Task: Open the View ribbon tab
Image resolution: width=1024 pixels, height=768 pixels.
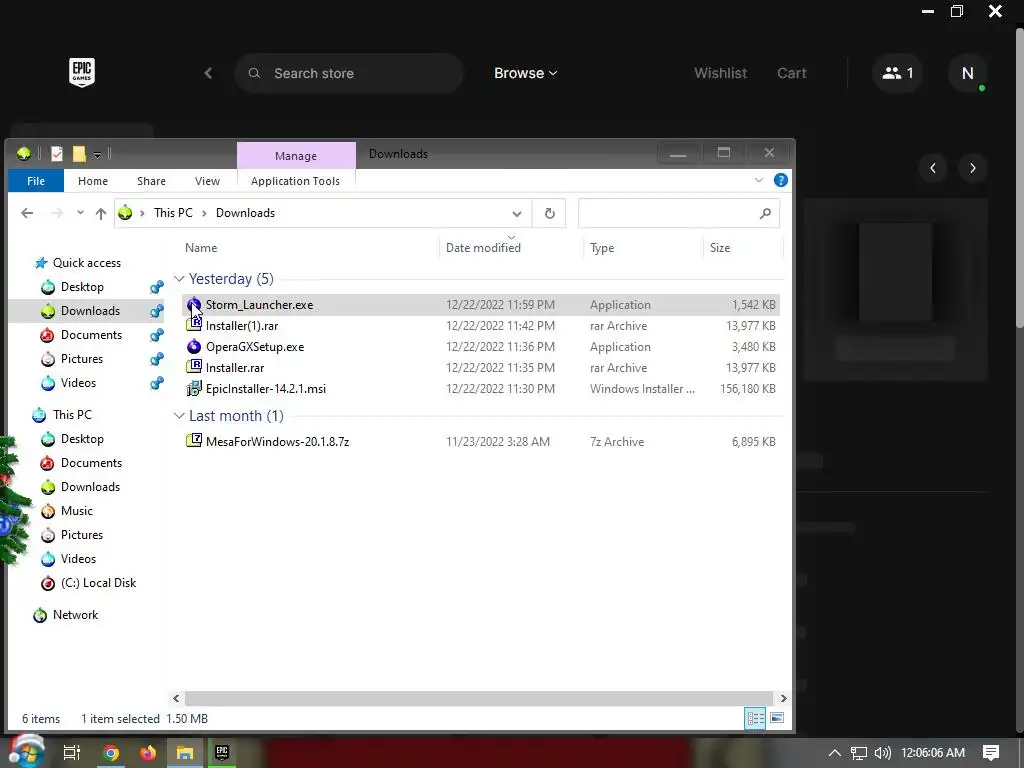Action: click(x=207, y=181)
